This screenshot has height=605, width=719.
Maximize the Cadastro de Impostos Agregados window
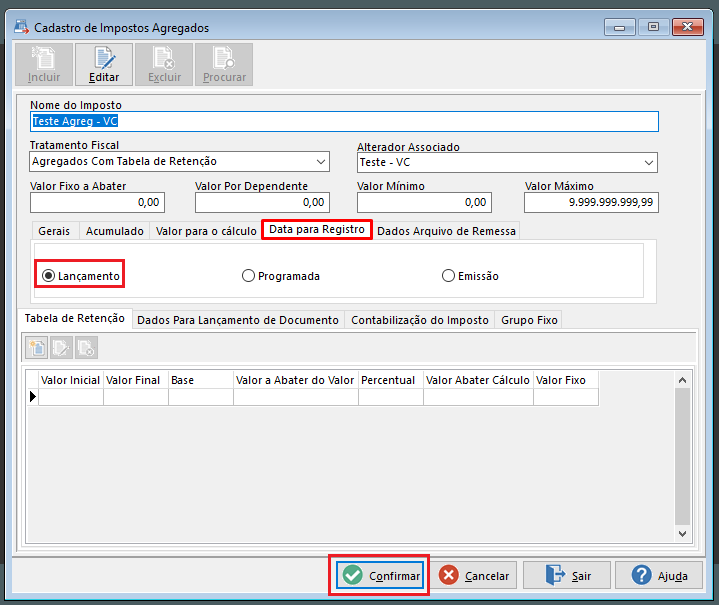(x=653, y=27)
